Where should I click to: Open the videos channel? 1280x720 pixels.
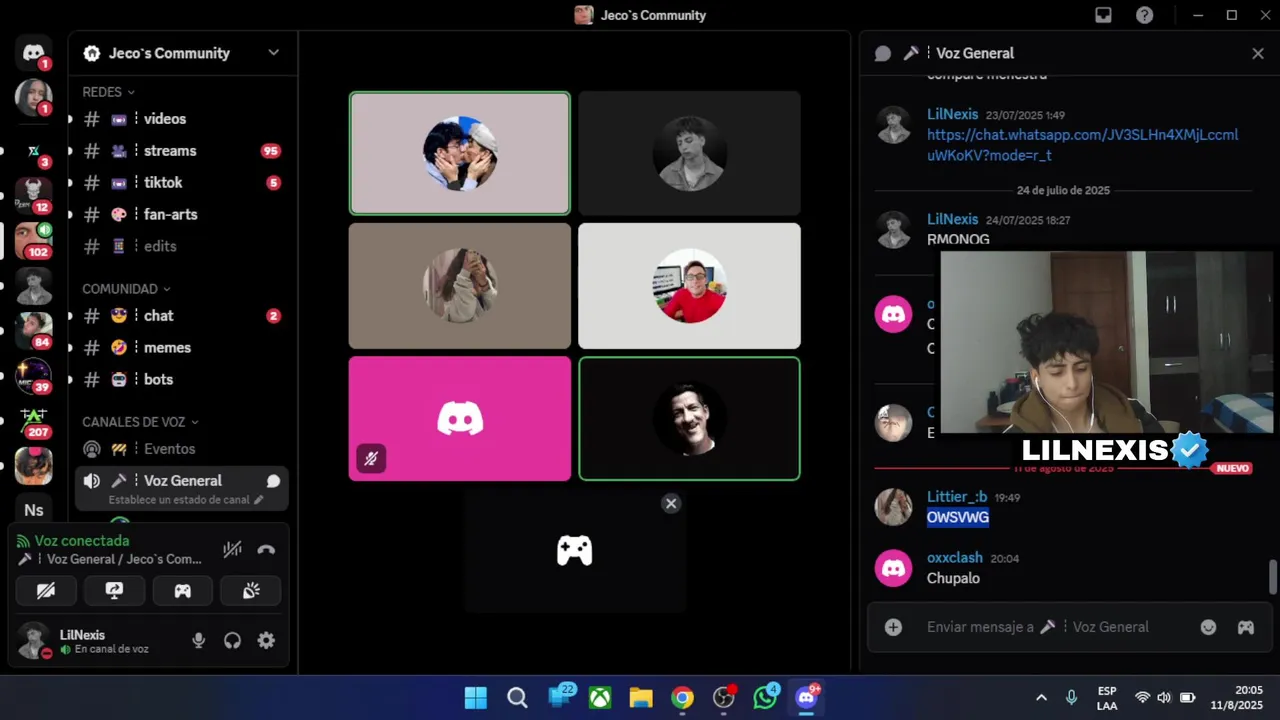click(x=182, y=119)
